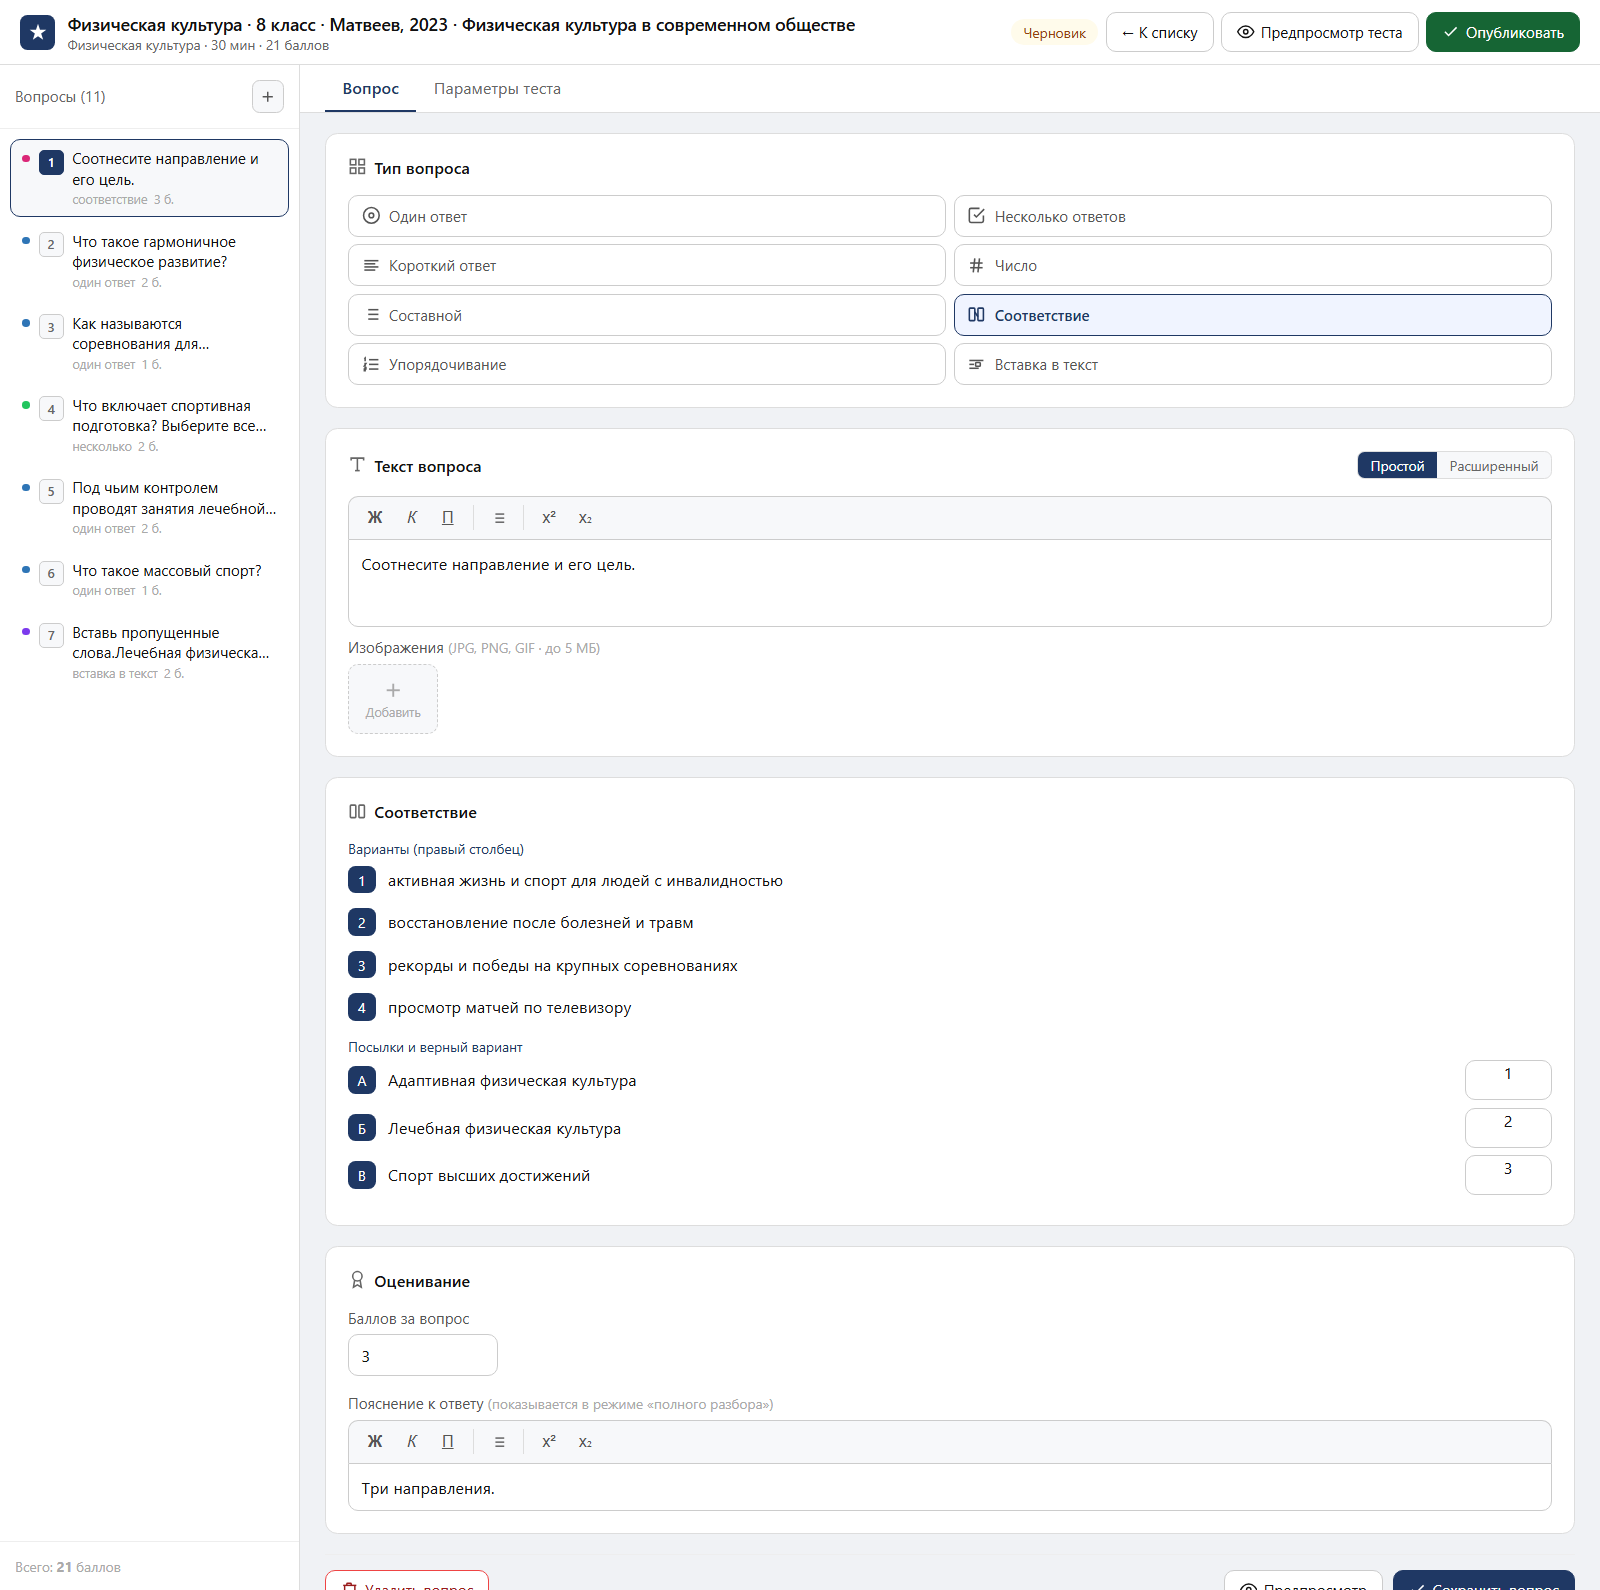Screen dimensions: 1600x1590
Task: Open the Параметры теста tab
Action: pyautogui.click(x=497, y=89)
